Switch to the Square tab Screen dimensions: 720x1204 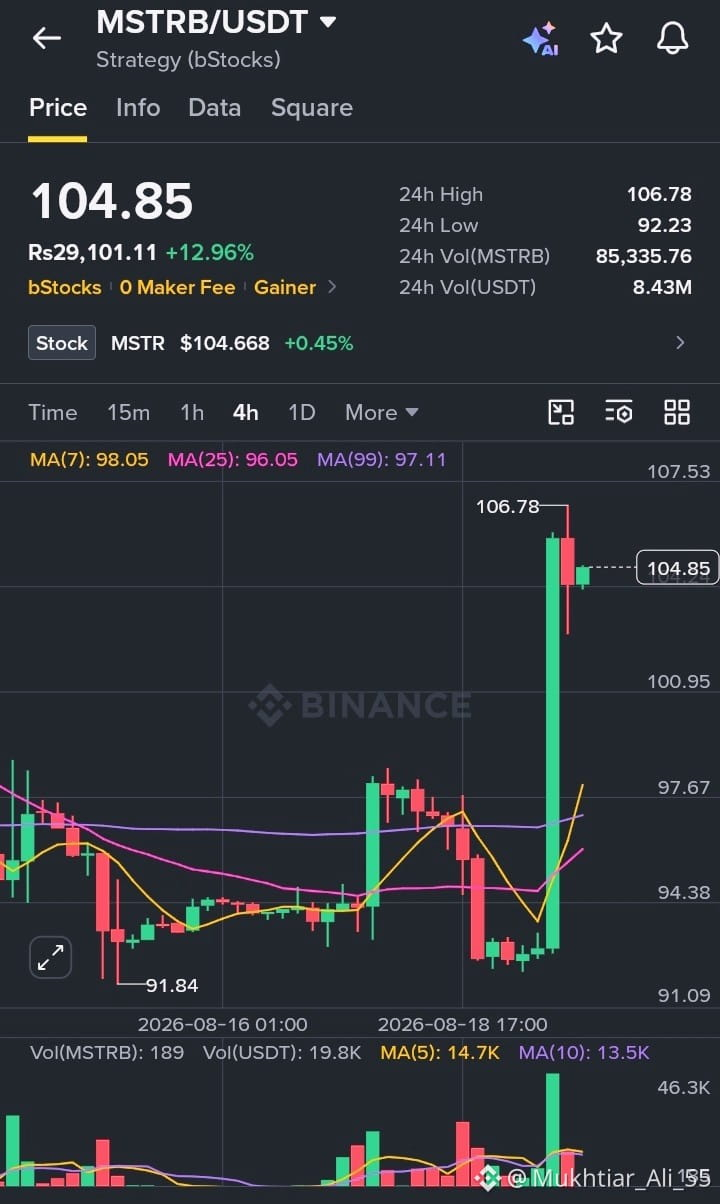coord(312,108)
